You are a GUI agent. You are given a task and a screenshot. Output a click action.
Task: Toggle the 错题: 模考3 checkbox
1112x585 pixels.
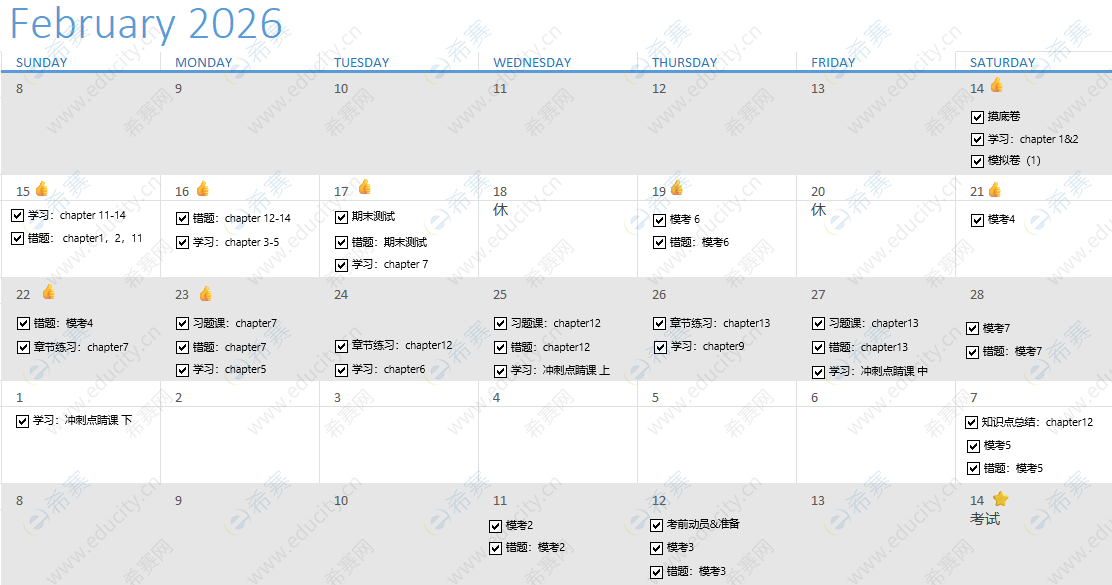(657, 572)
